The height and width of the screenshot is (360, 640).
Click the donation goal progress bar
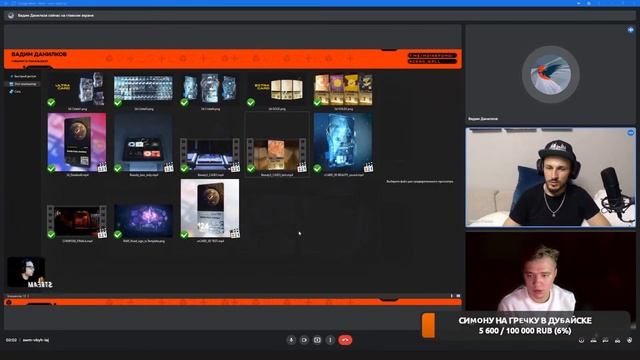point(525,326)
